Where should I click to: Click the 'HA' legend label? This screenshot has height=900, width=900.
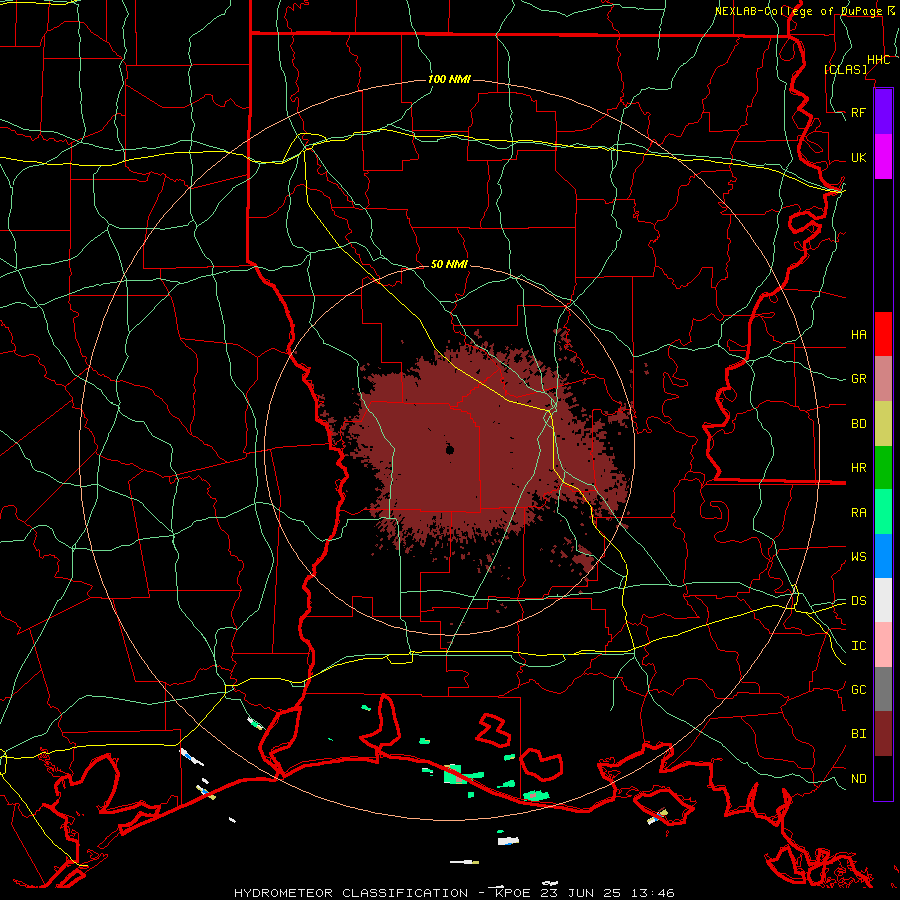pyautogui.click(x=858, y=334)
